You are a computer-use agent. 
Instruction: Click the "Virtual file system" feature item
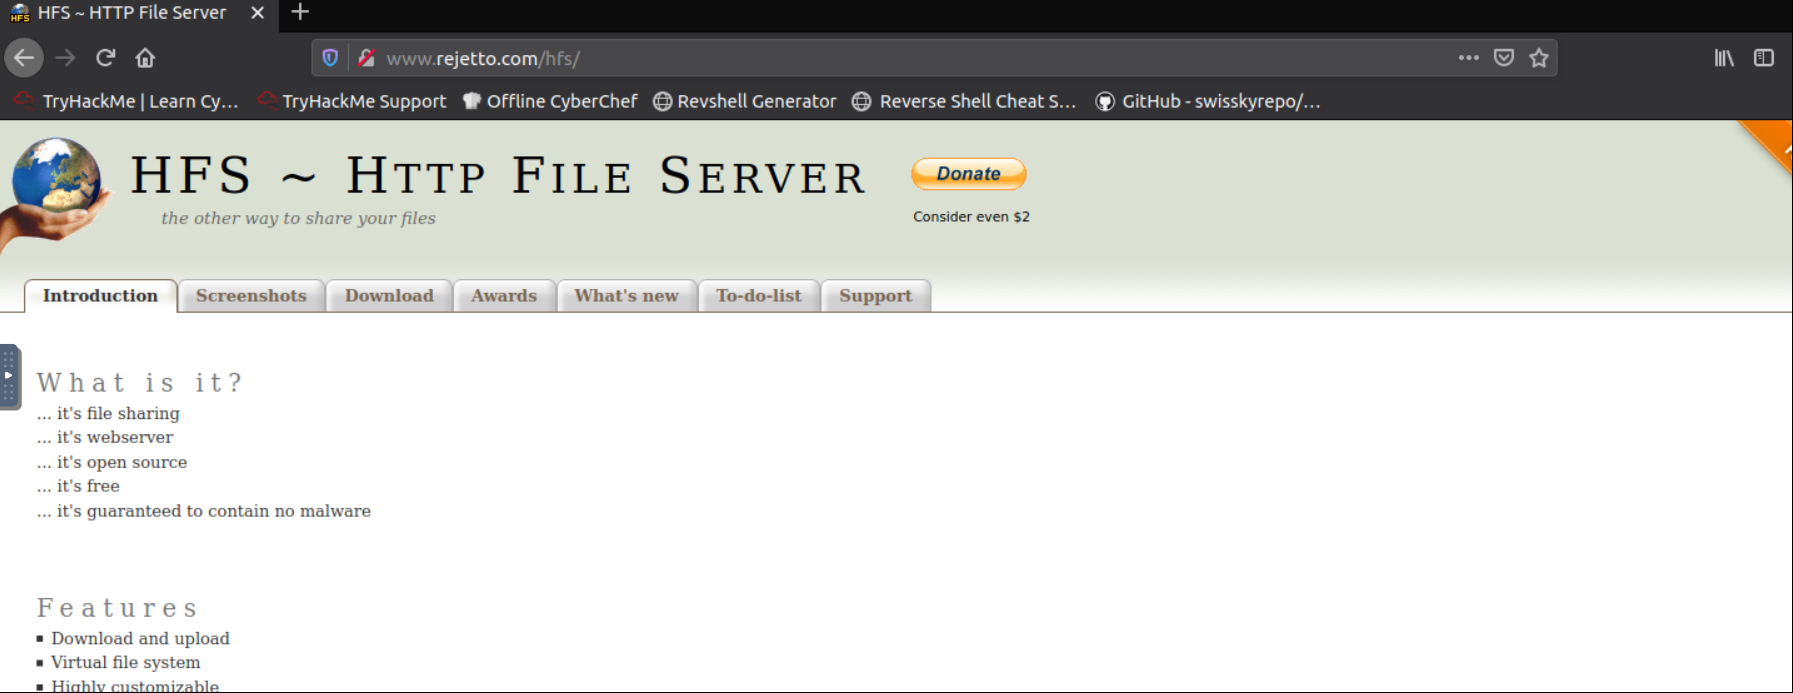point(125,662)
